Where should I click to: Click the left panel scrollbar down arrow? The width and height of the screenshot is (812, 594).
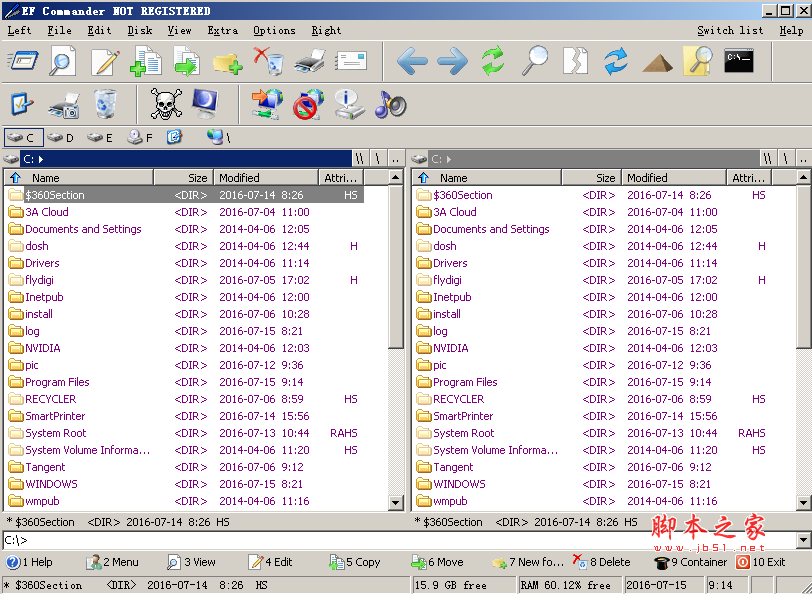(x=395, y=502)
